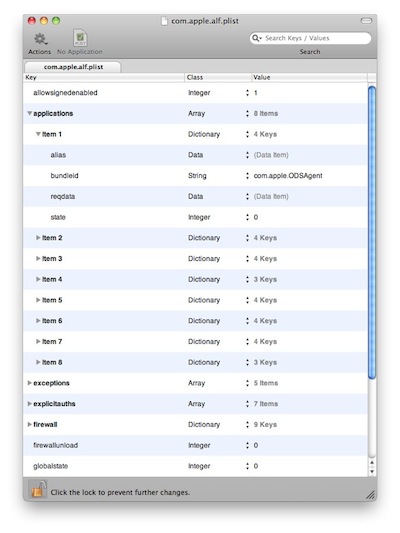
Task: Click the 8 Items value of applications
Action: (x=266, y=114)
